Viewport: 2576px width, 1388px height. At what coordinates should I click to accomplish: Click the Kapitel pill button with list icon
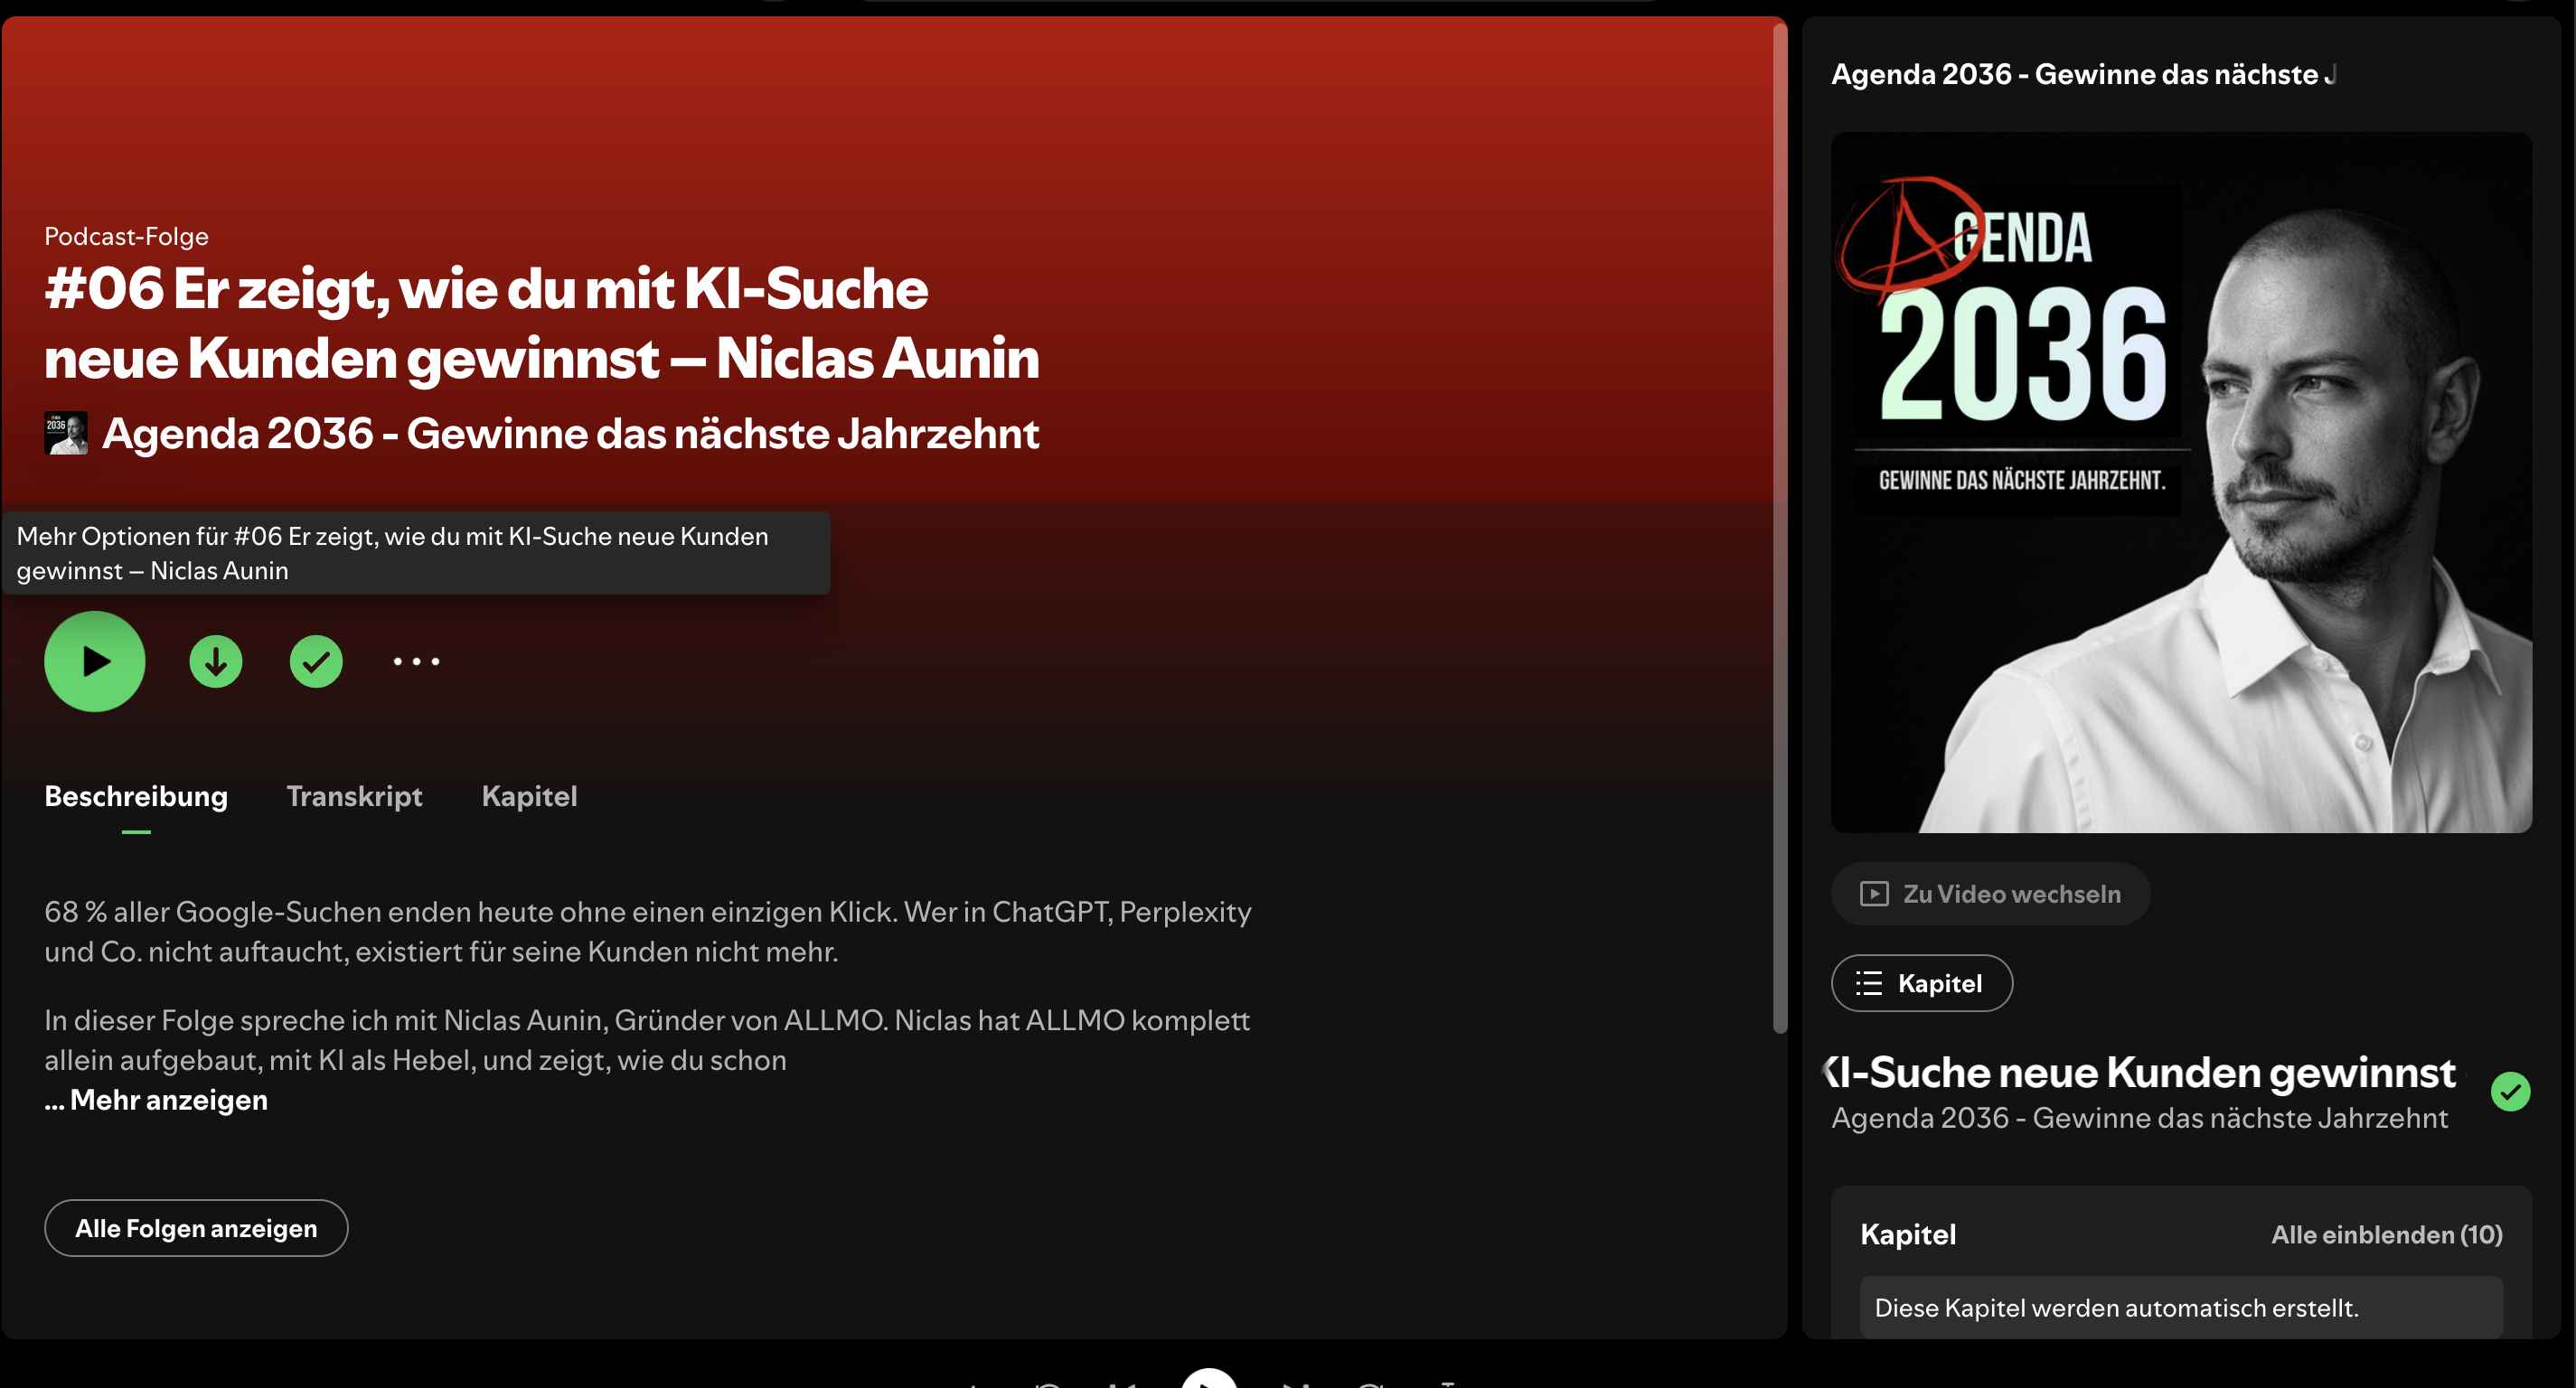[1921, 983]
